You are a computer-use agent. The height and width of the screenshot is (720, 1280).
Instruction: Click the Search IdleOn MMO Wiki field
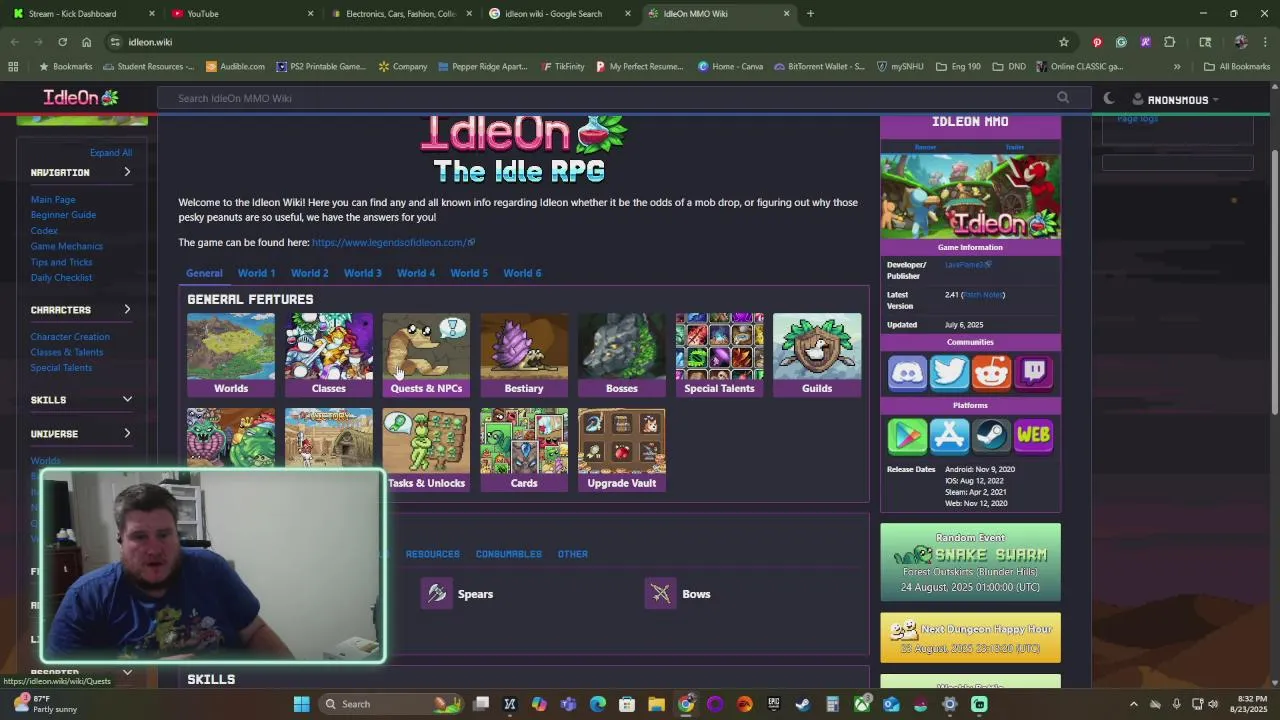610,98
